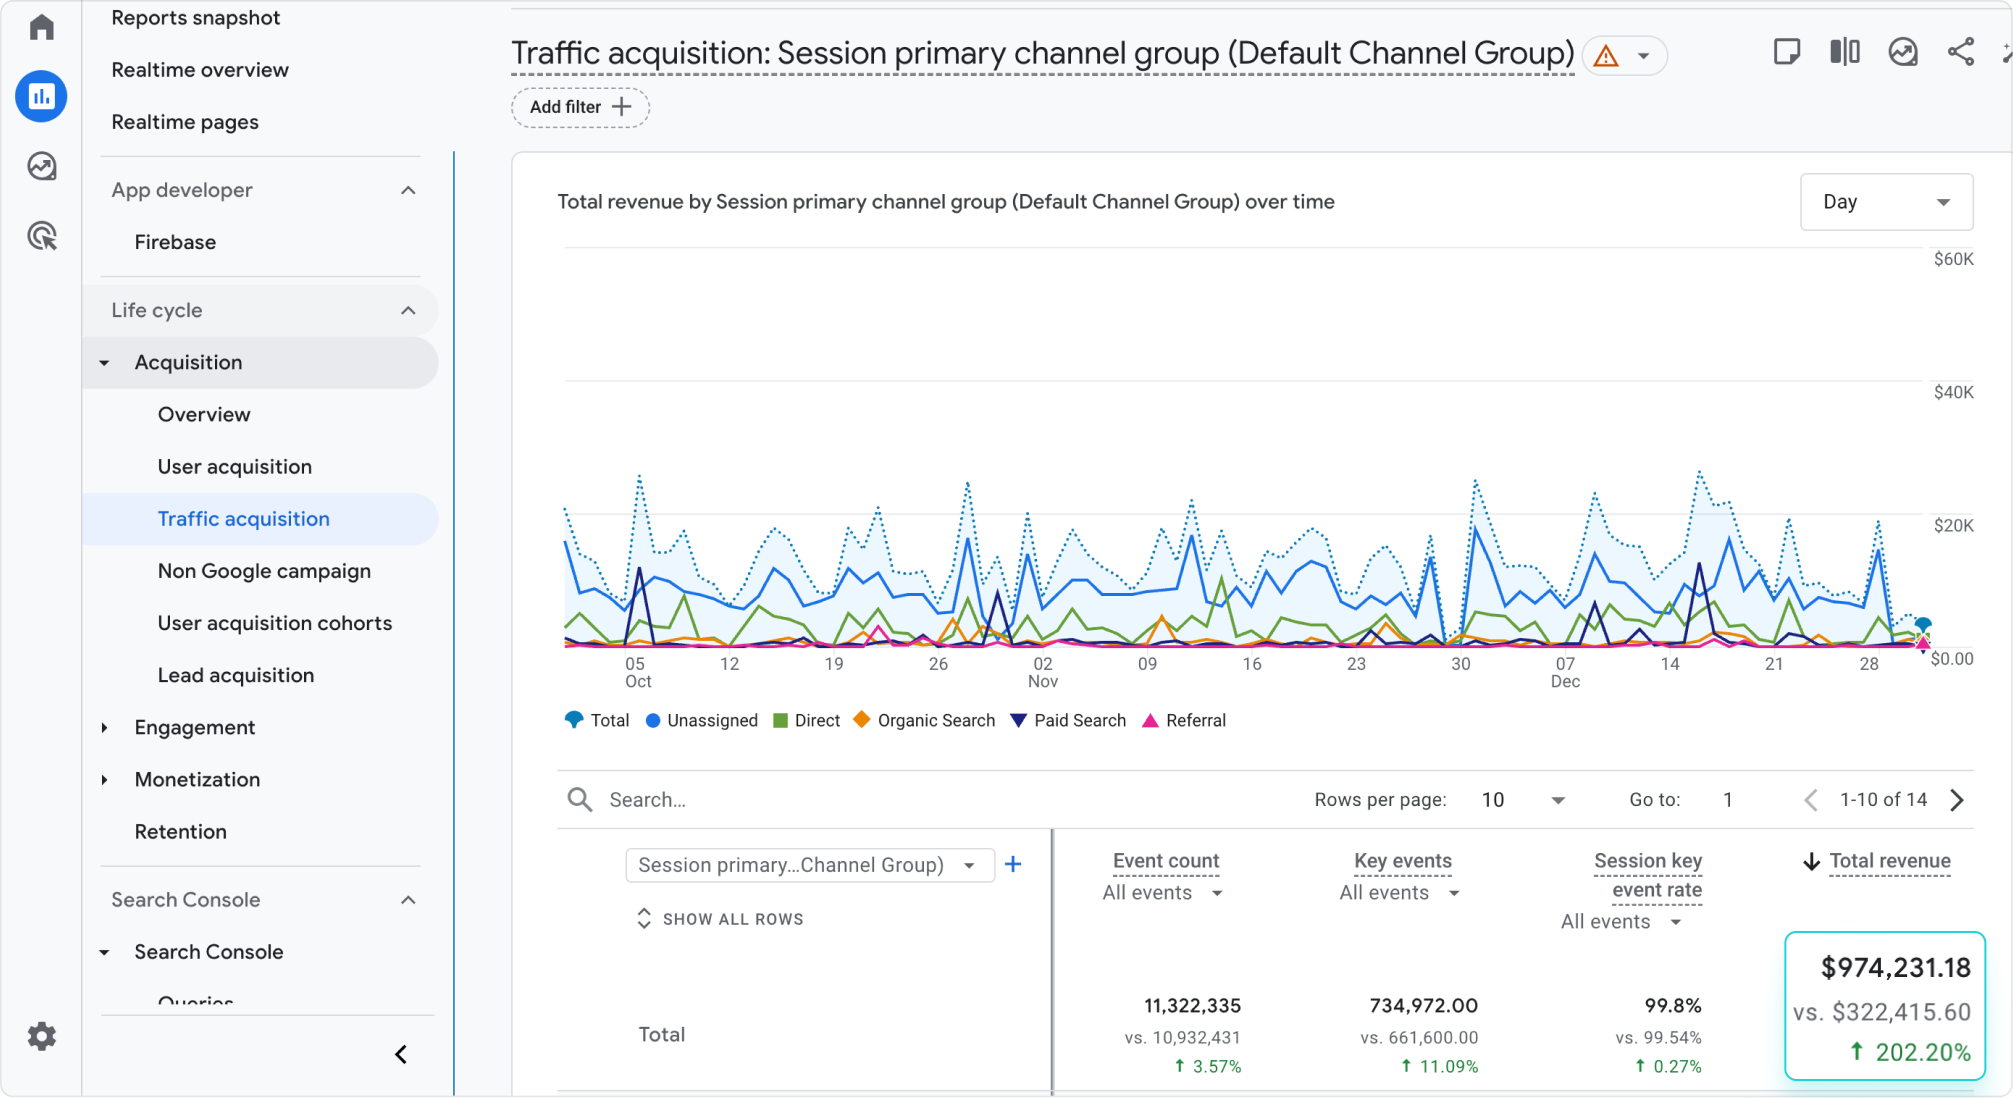Toggle the Paid Search legend series
This screenshot has width=2013, height=1098.
(x=1068, y=720)
